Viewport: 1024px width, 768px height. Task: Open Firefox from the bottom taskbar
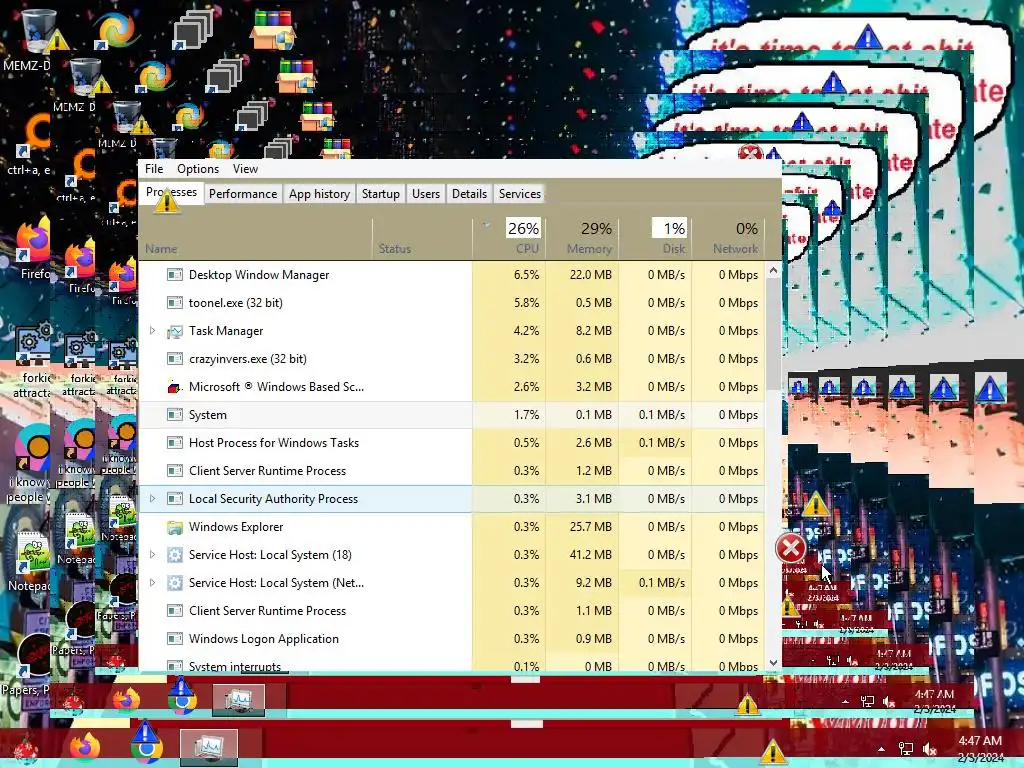[85, 748]
